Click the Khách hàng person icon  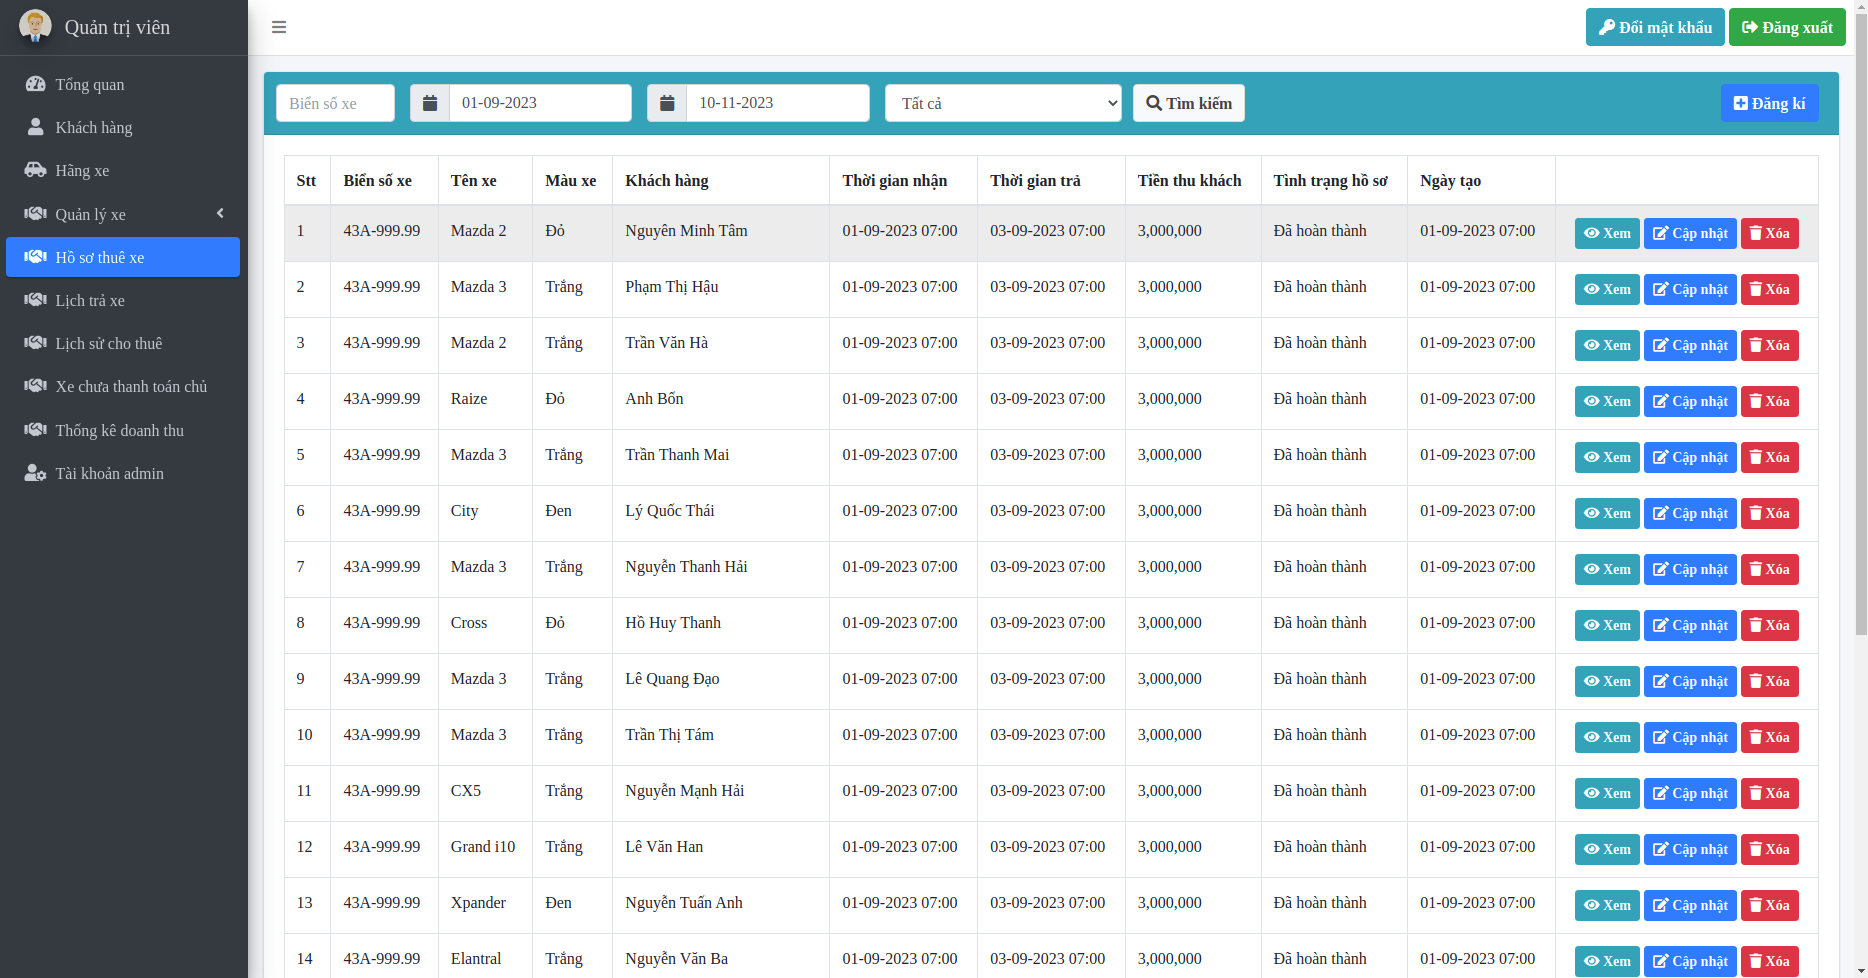(35, 127)
